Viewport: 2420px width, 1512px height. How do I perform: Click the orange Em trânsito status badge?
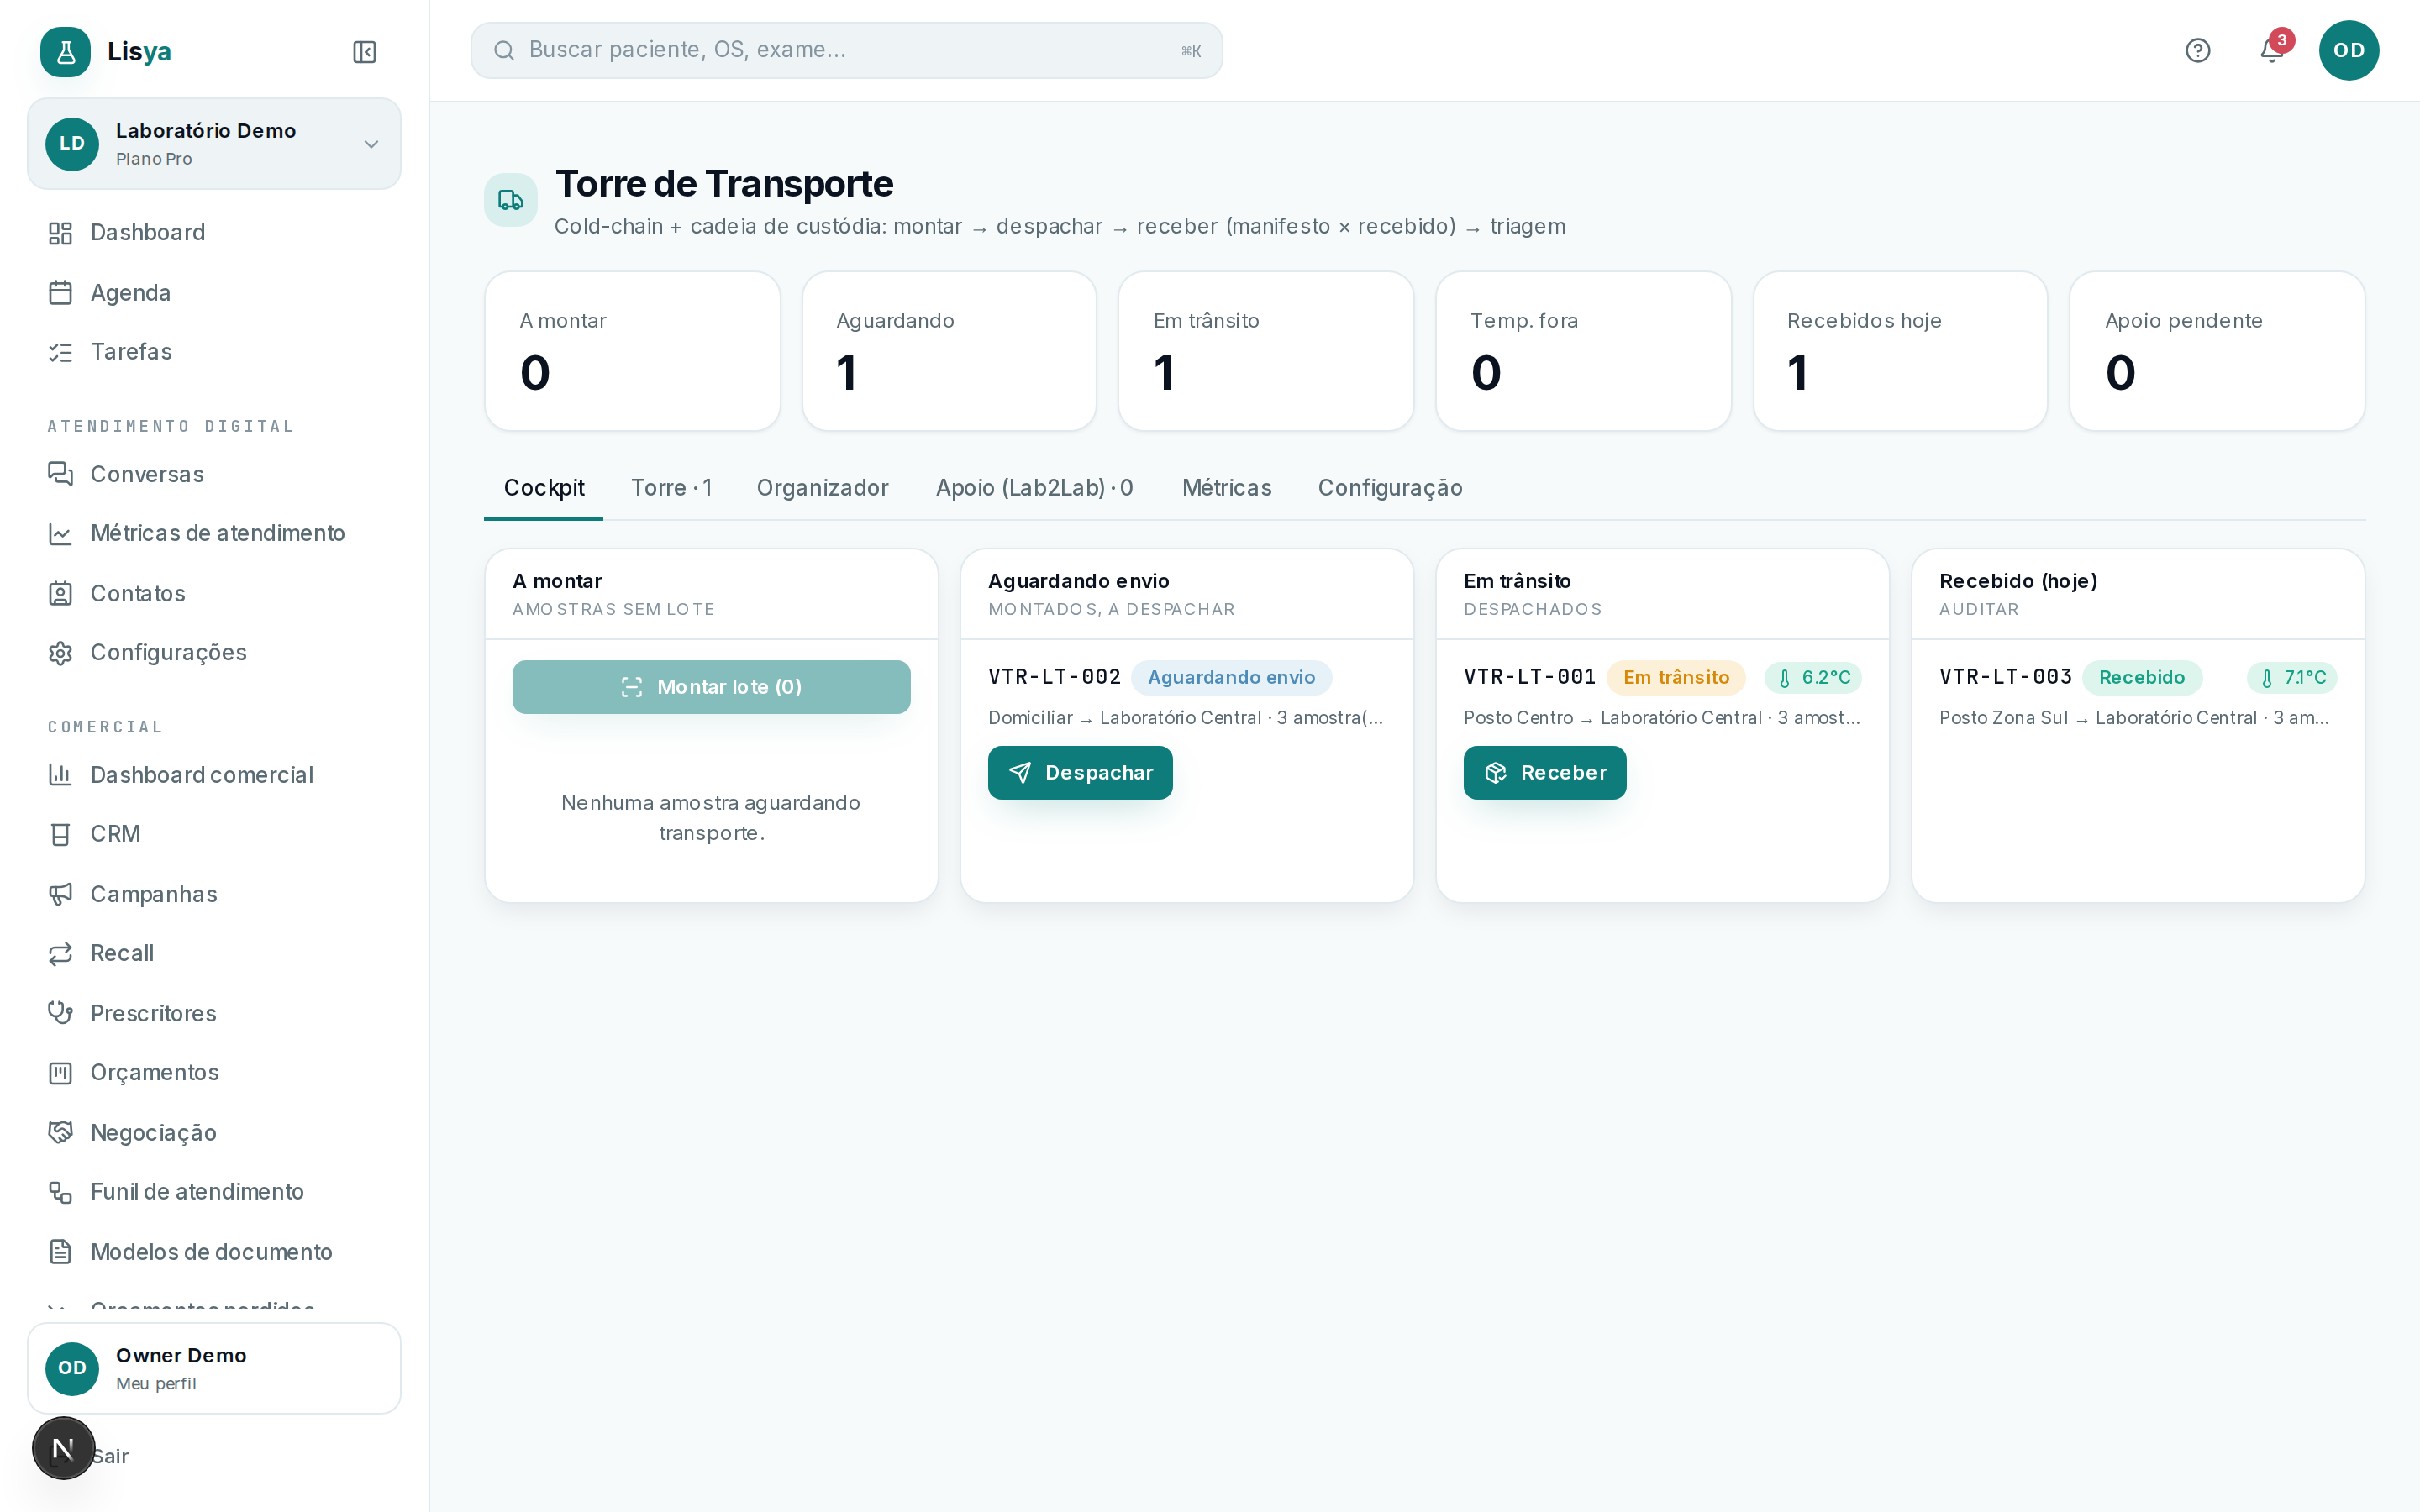tap(1676, 678)
